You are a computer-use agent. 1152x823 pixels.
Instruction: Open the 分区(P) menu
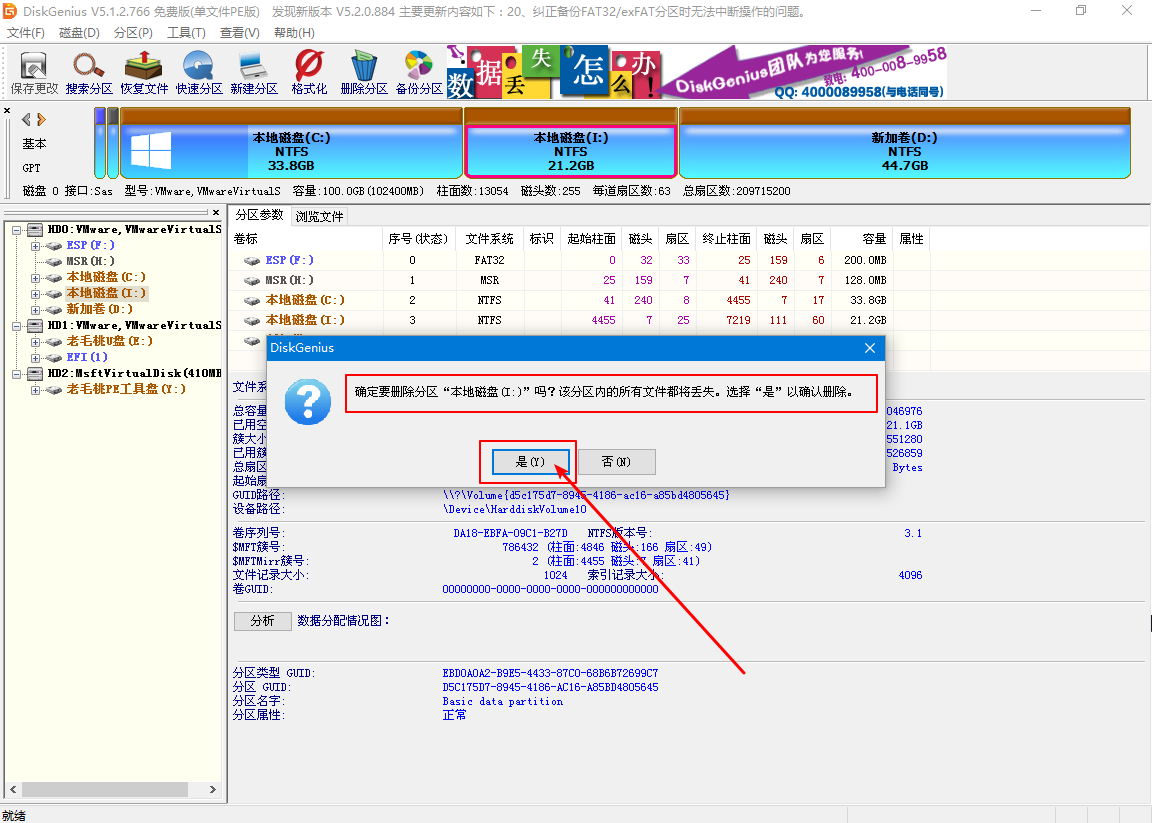(x=133, y=33)
